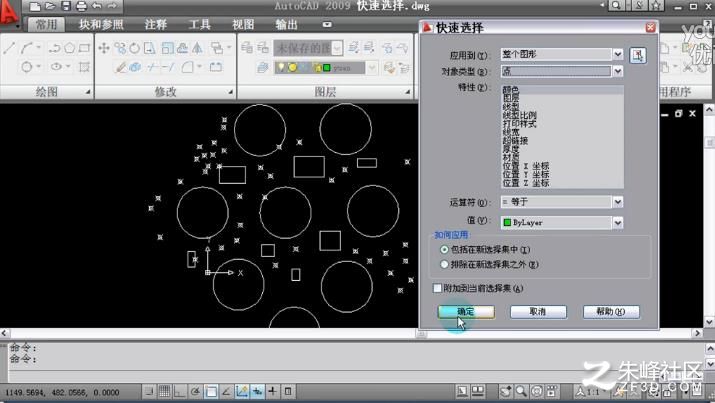Switch to the 工具 ribbon tab
Screen dimensions: 715x403
[199, 24]
